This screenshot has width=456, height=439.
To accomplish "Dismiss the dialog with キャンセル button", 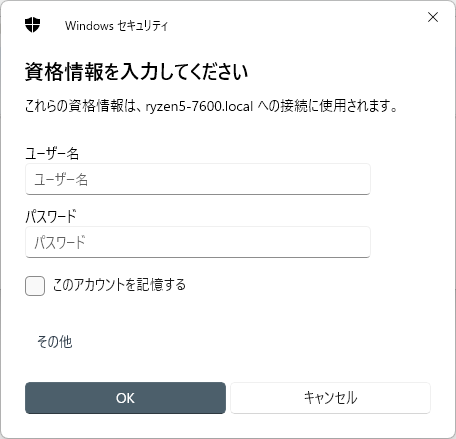I will (x=330, y=398).
